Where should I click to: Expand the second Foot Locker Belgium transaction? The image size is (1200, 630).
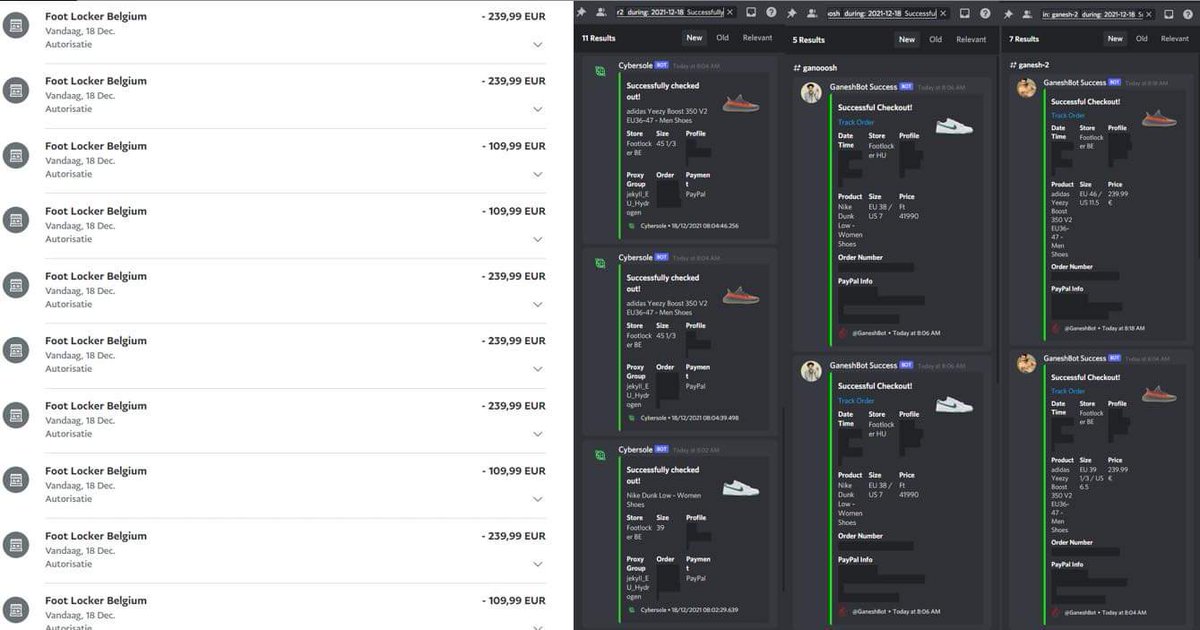[538, 110]
